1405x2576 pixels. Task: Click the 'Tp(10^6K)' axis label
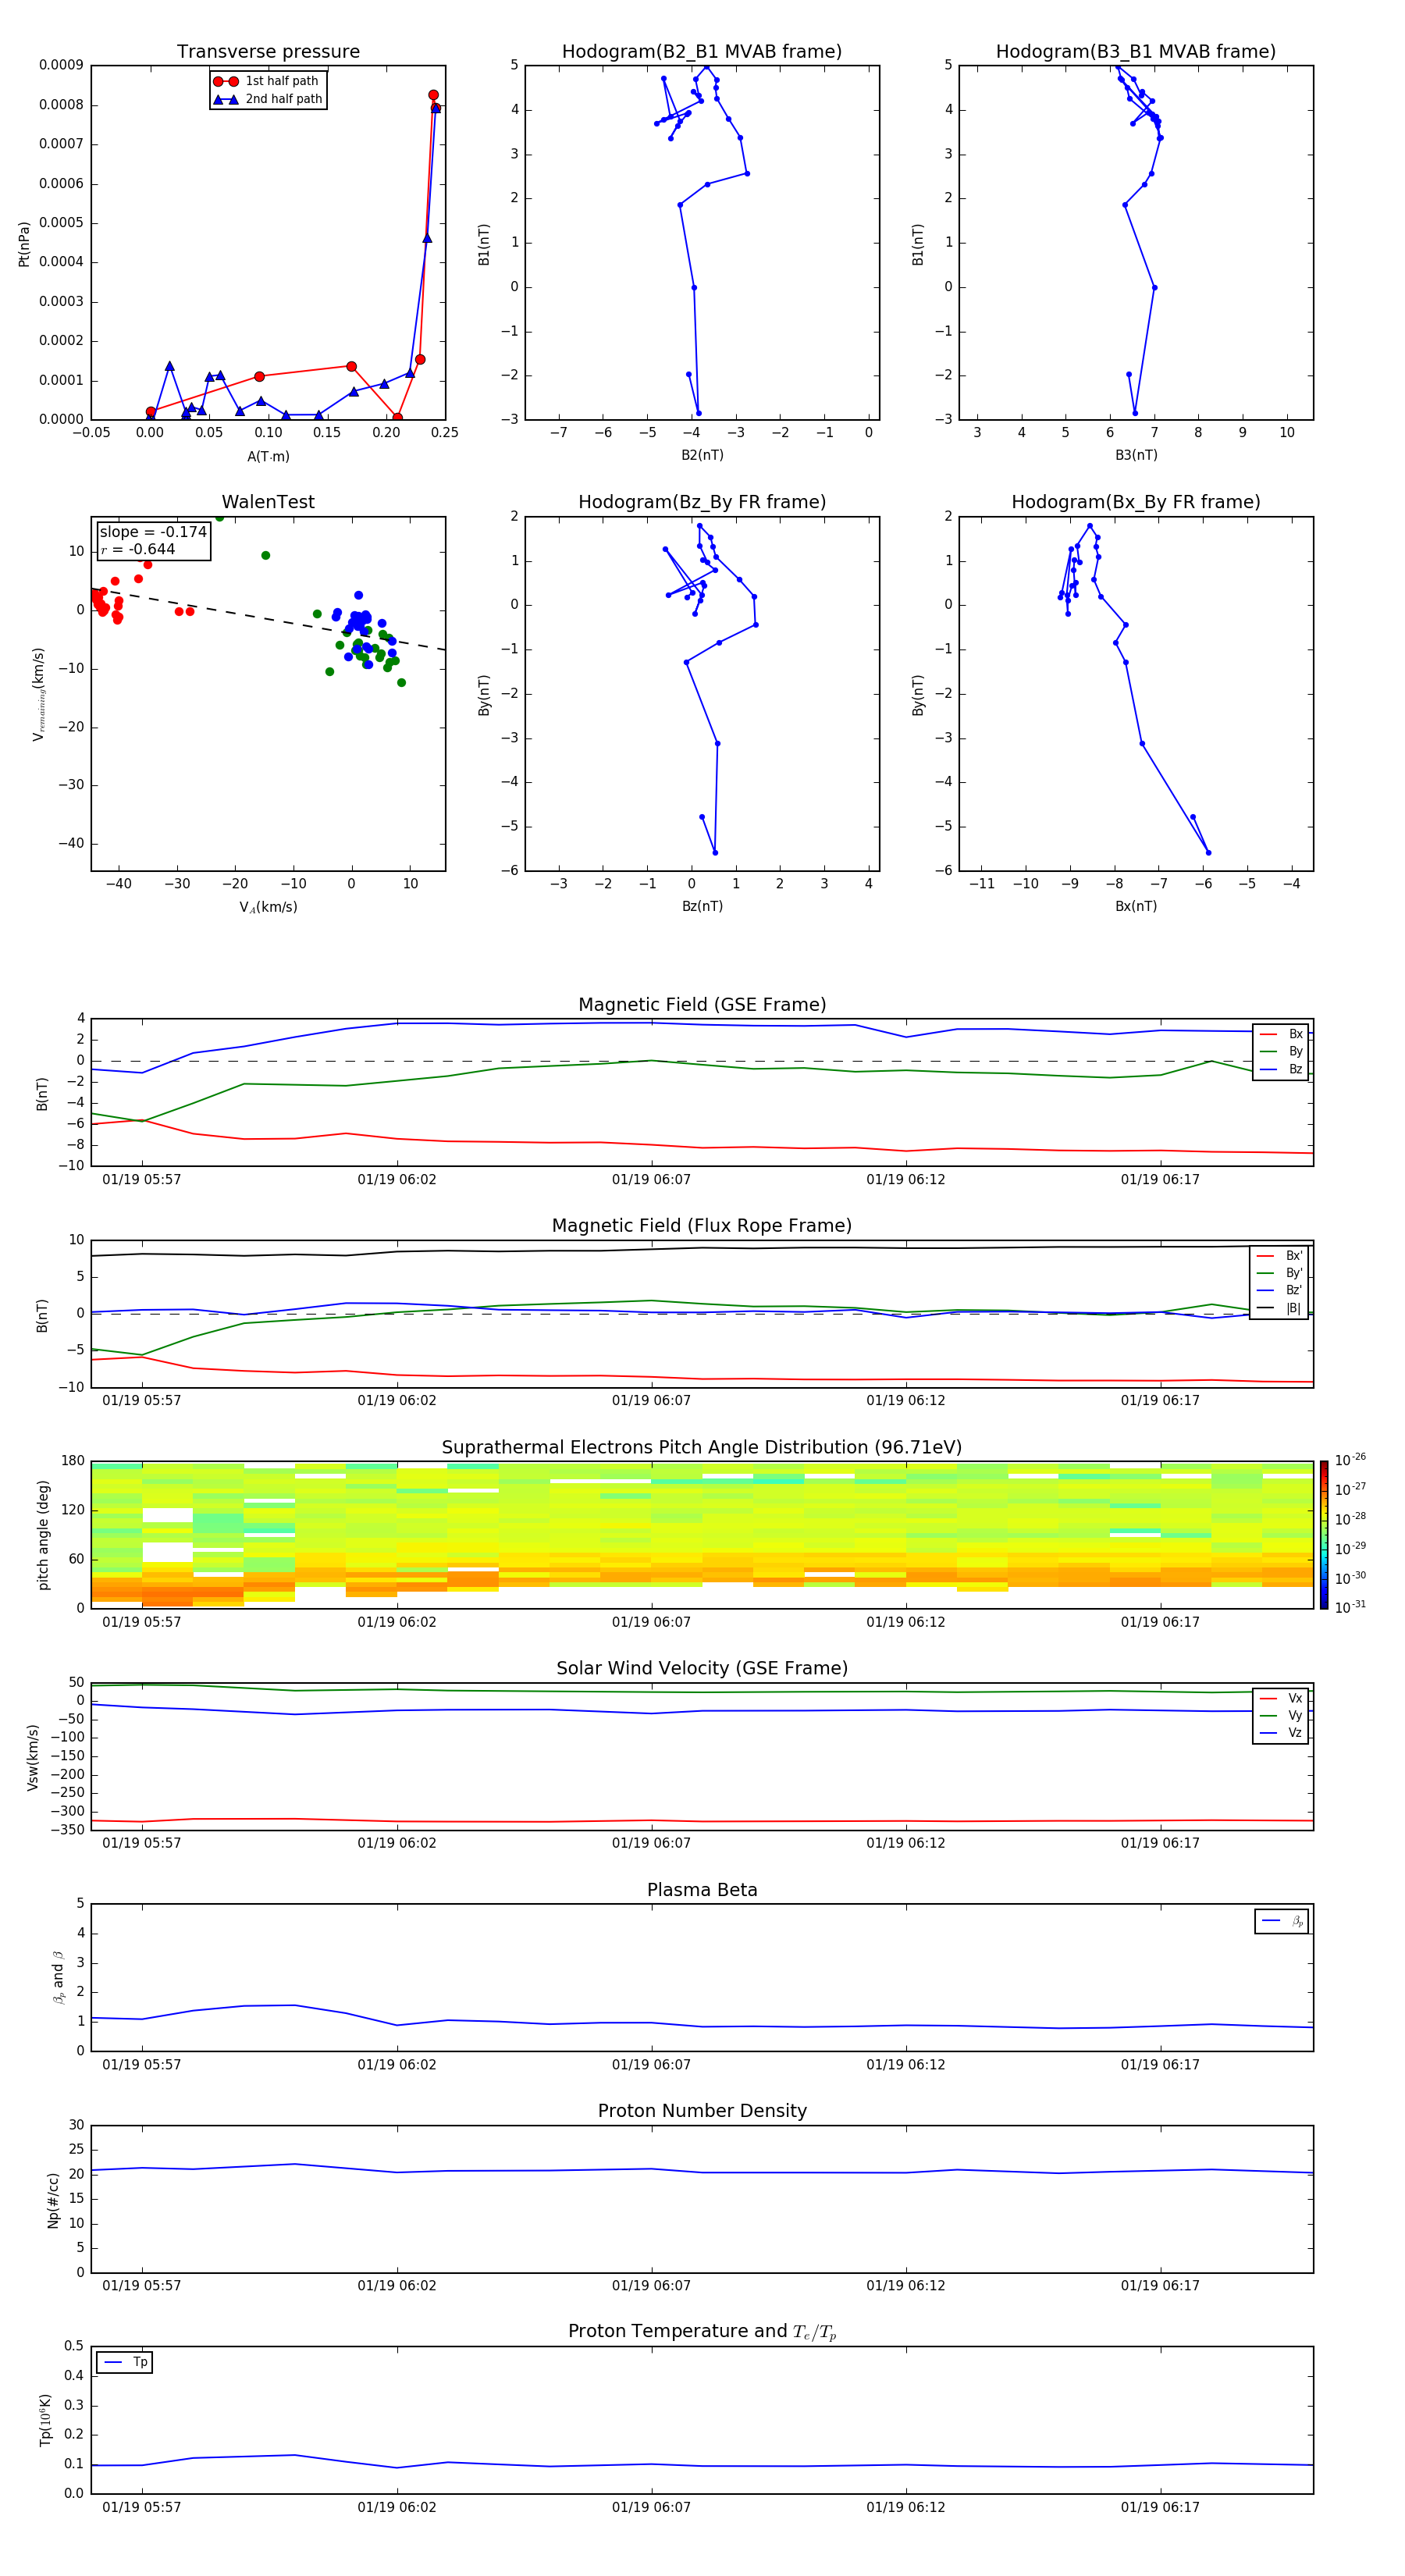(45, 2421)
